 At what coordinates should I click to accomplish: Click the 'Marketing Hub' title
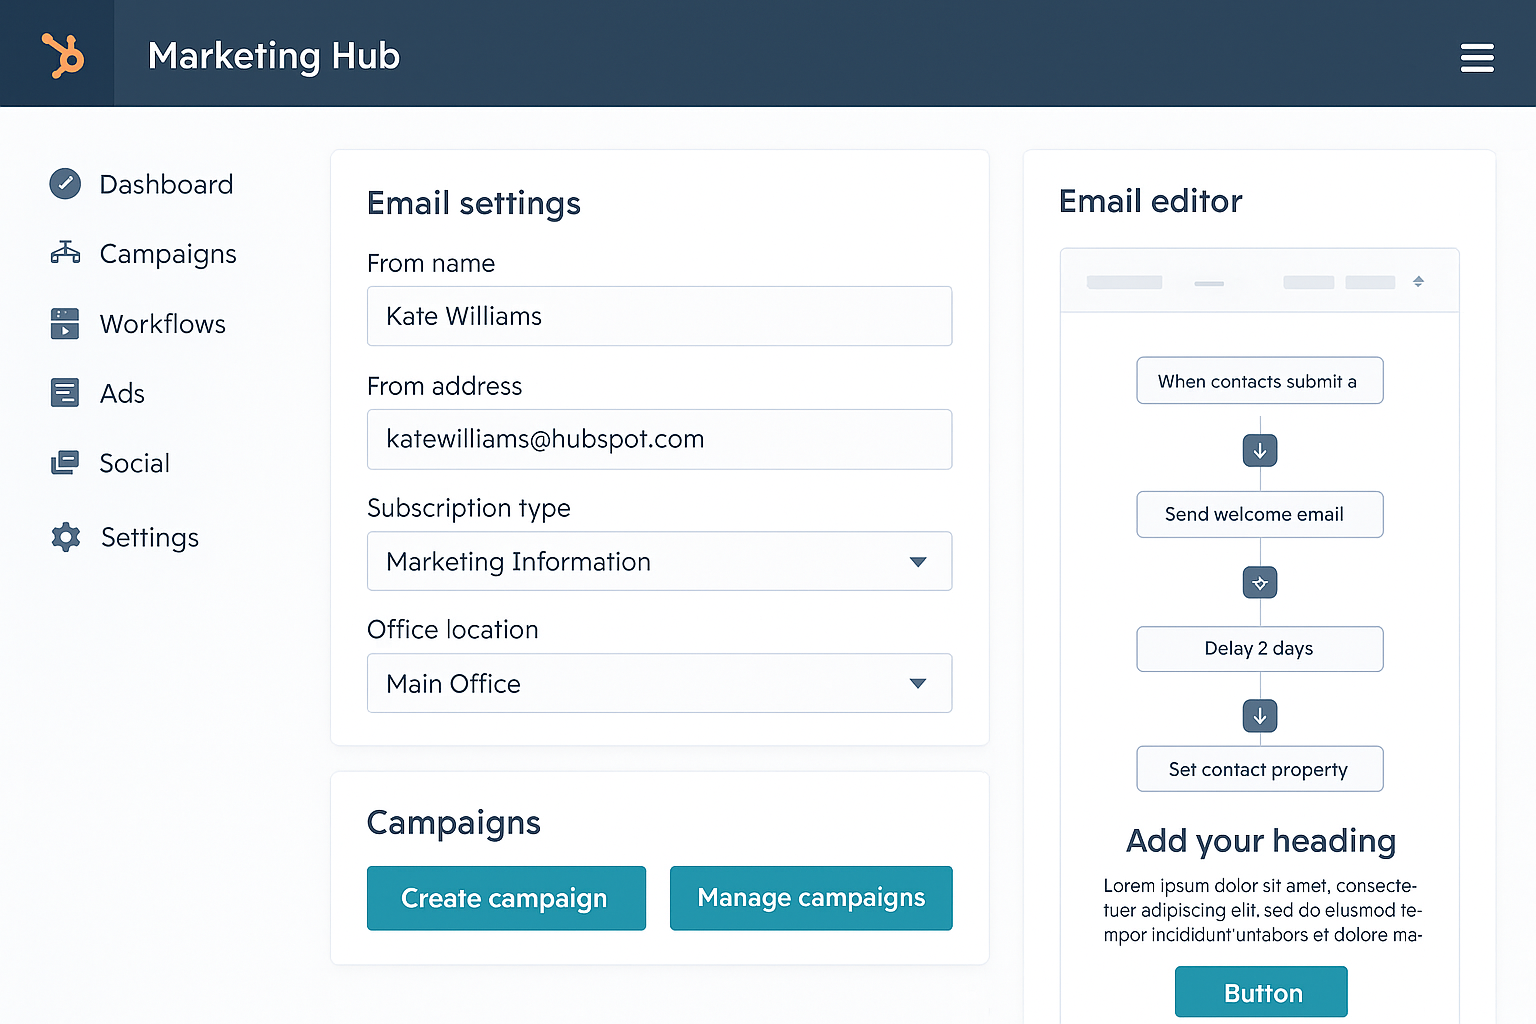(x=274, y=56)
